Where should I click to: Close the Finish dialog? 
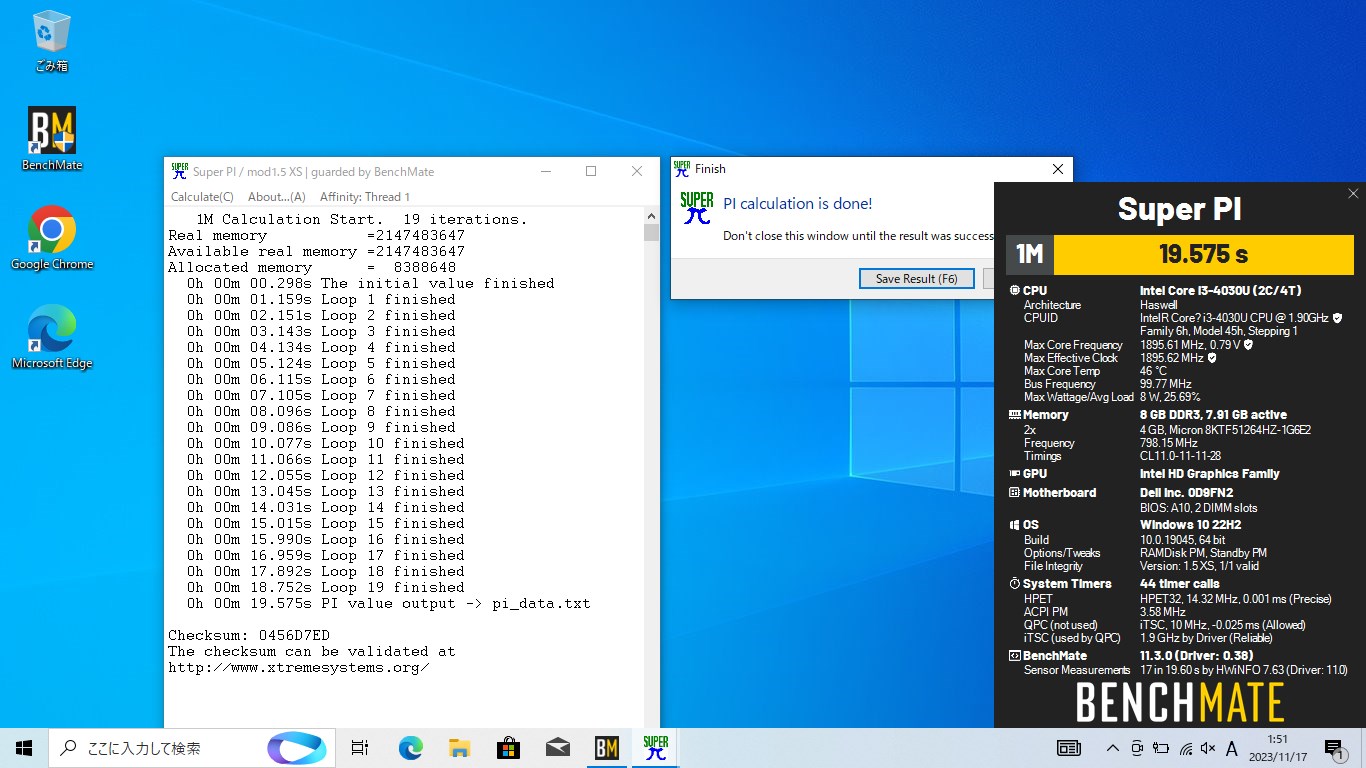click(x=1058, y=170)
